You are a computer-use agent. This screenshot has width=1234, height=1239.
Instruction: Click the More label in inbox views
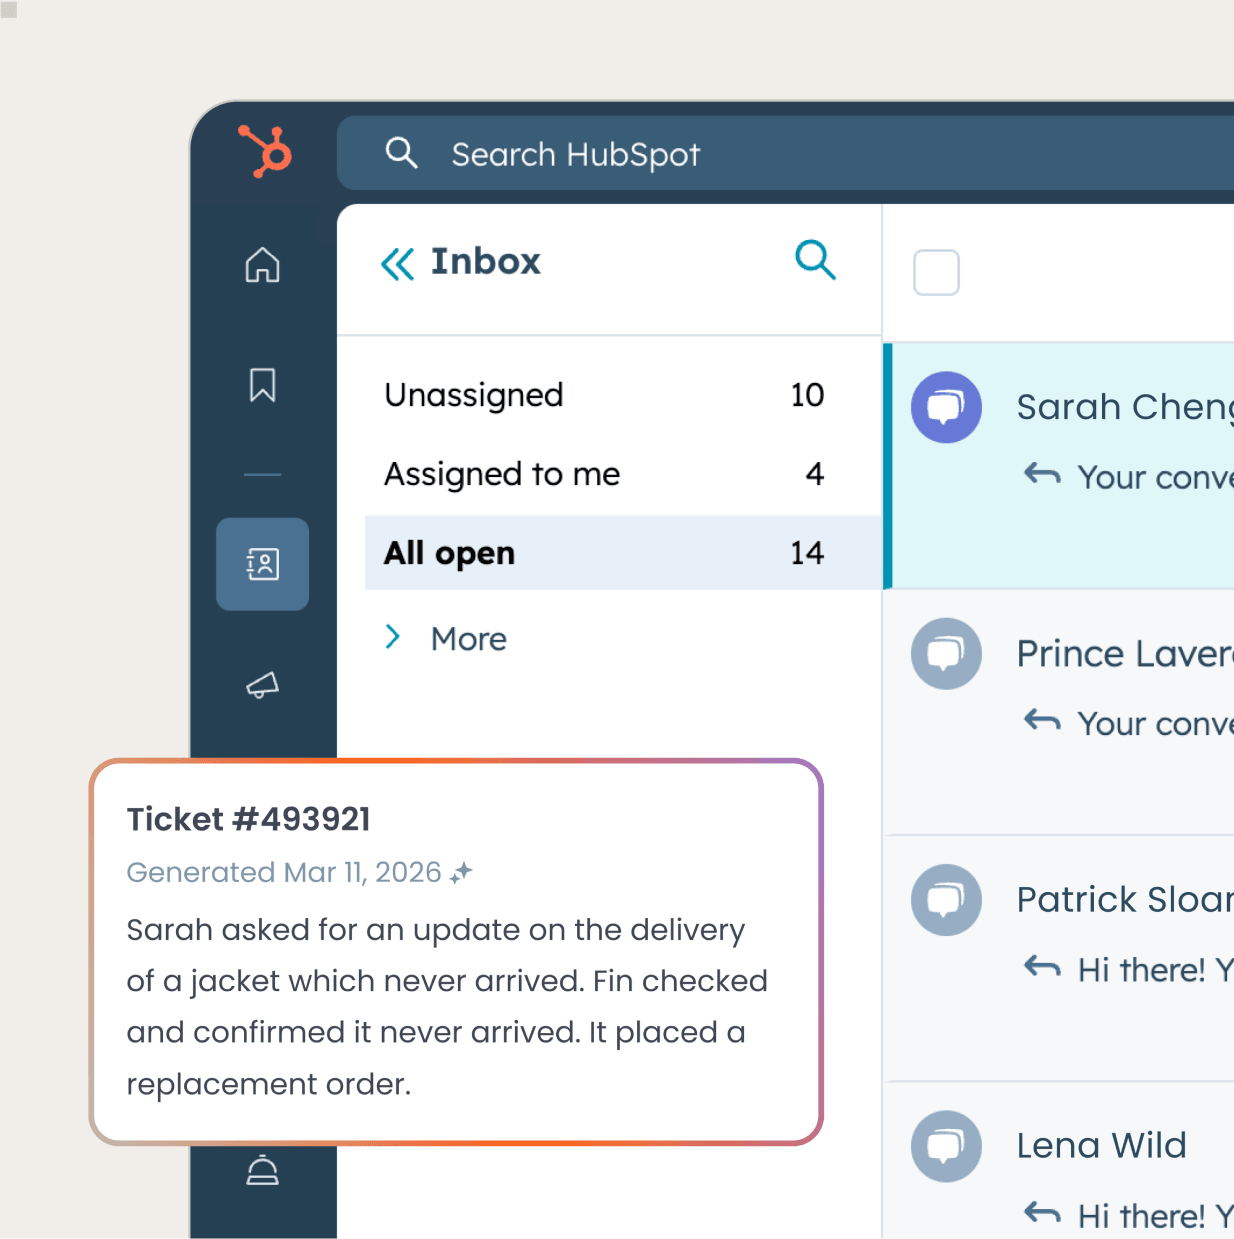pos(469,639)
